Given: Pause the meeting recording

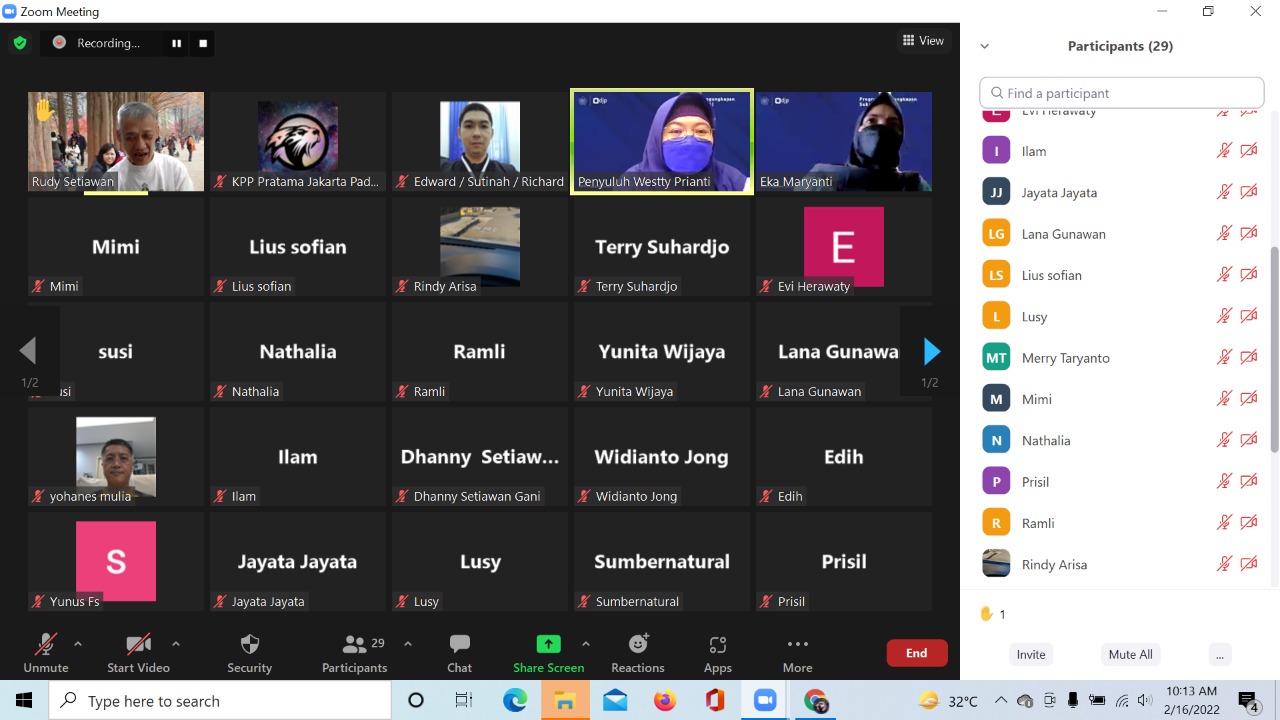Looking at the screenshot, I should [176, 43].
